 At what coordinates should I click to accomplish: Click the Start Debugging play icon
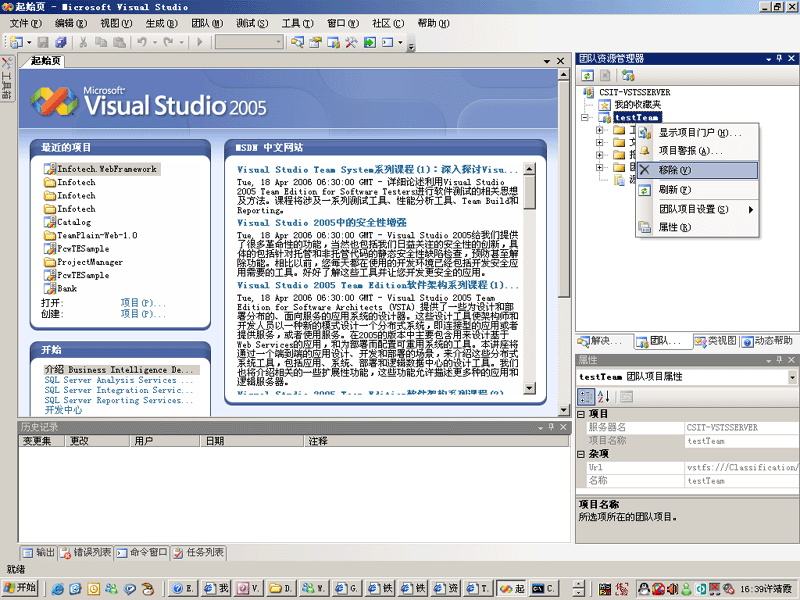pos(200,42)
